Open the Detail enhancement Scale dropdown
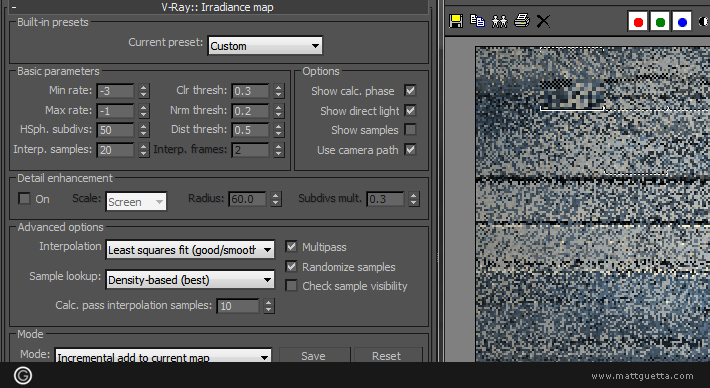Viewport: 710px width, 388px height. (136, 202)
